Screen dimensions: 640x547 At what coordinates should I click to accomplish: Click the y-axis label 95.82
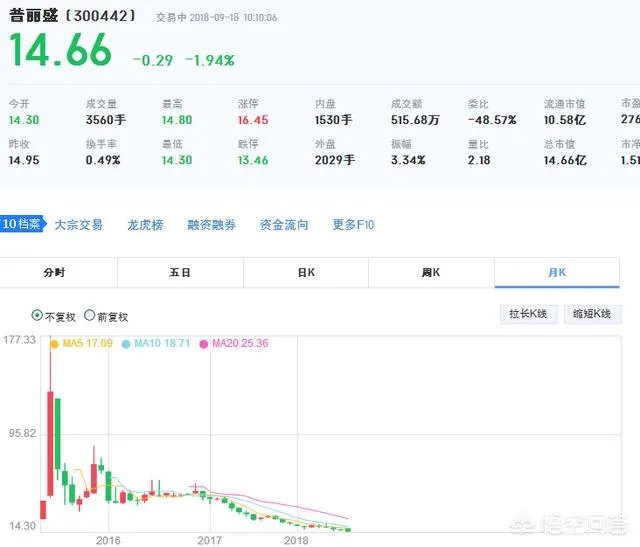pyautogui.click(x=22, y=433)
